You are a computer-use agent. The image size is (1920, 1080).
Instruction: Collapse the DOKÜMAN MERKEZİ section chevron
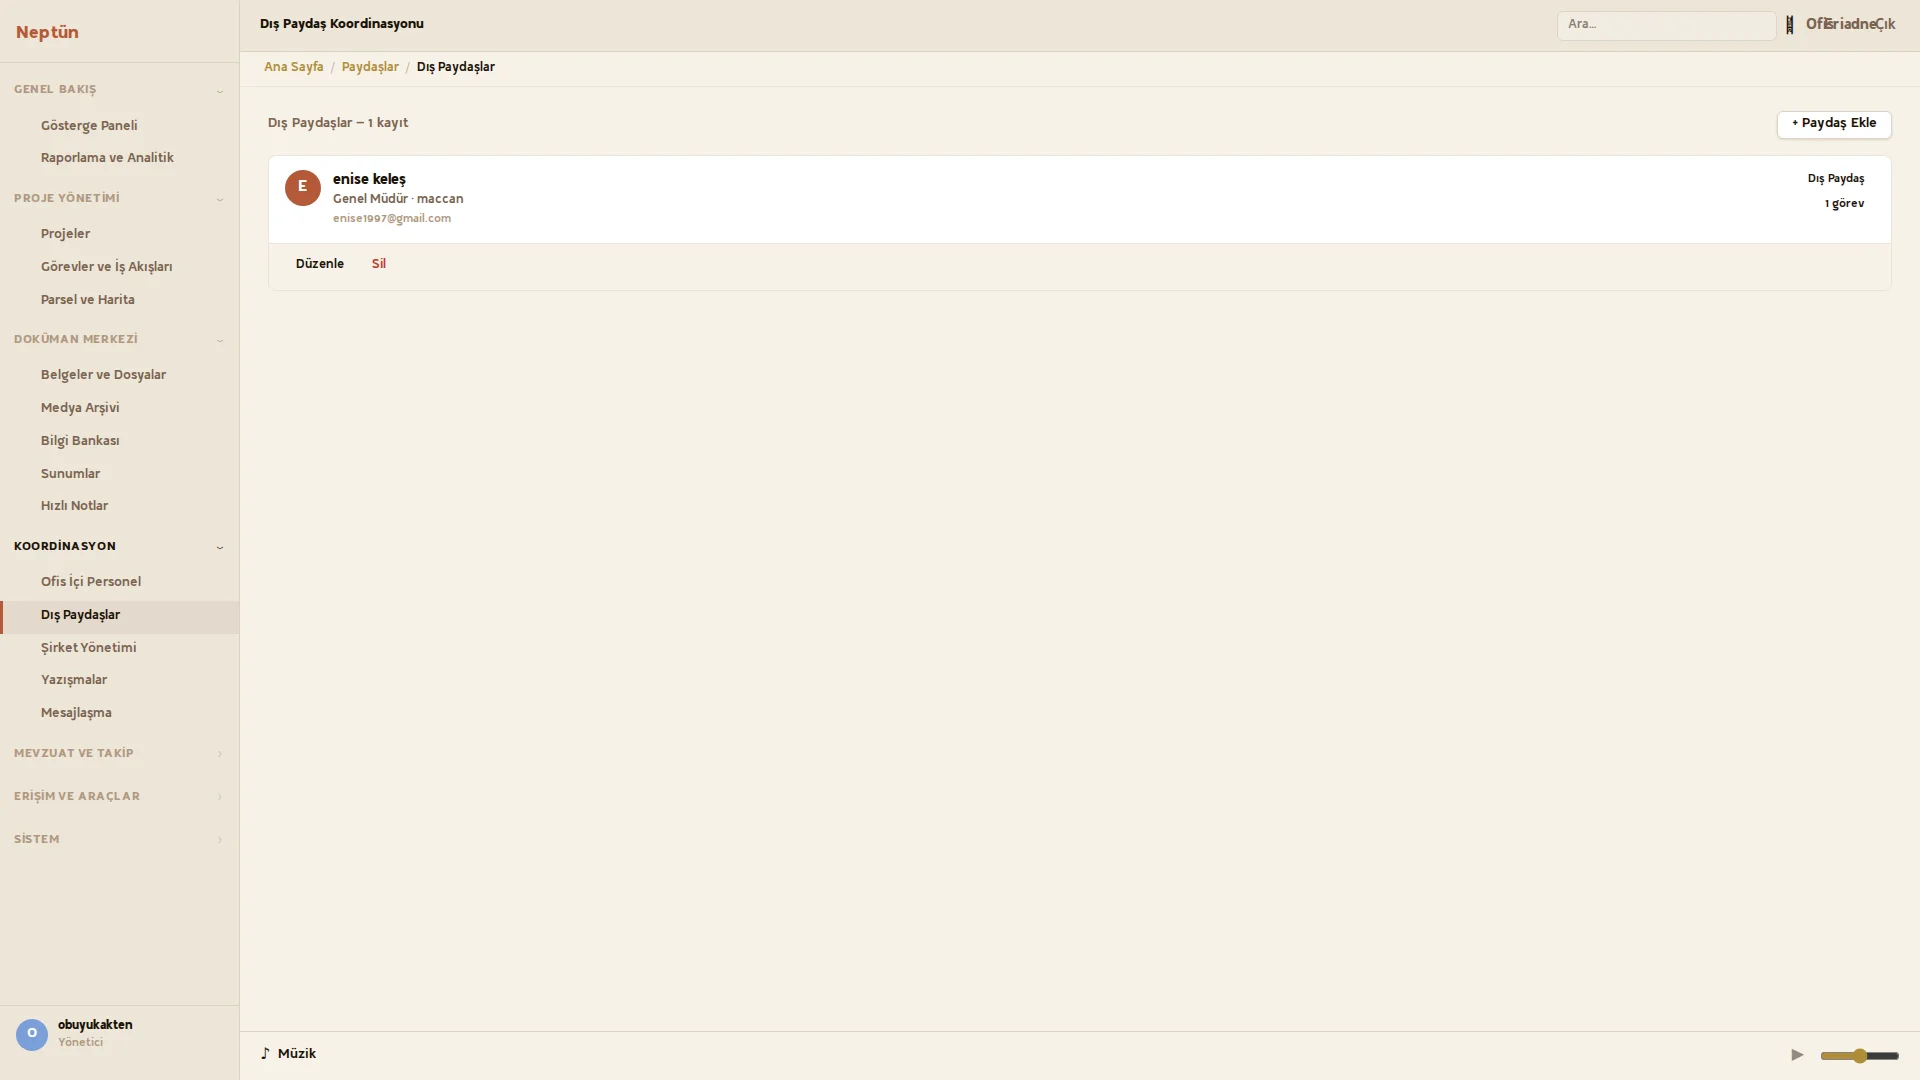click(x=220, y=340)
